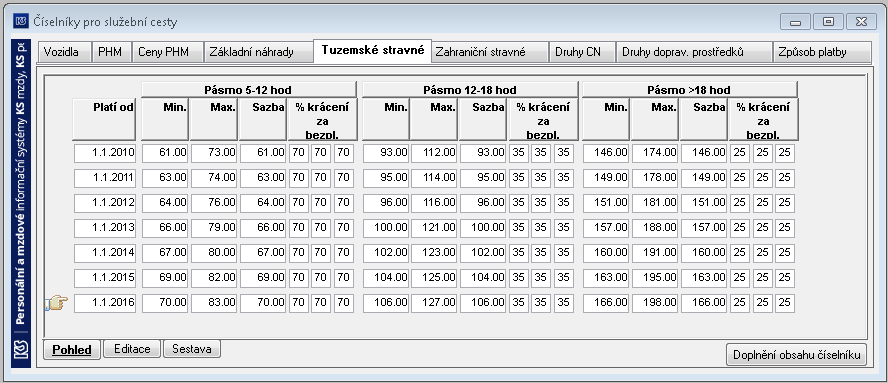Open the Způsob platby tab

point(822,52)
